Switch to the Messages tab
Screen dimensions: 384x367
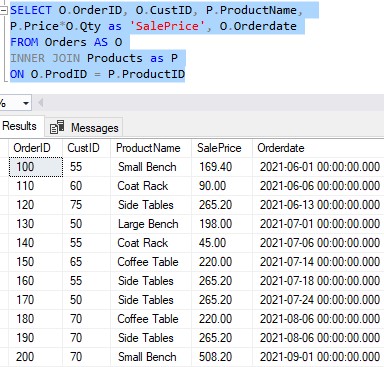(x=84, y=127)
